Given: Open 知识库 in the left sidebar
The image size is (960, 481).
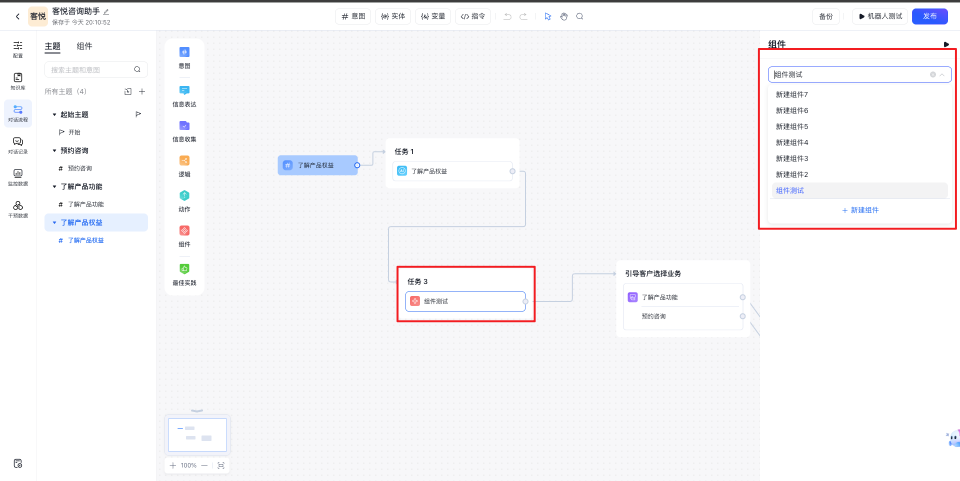Looking at the screenshot, I should (18, 80).
